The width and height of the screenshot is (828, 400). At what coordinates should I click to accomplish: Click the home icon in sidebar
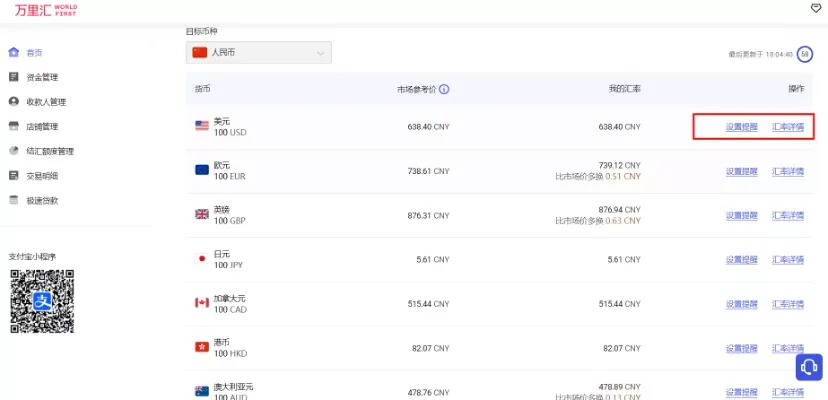point(14,52)
